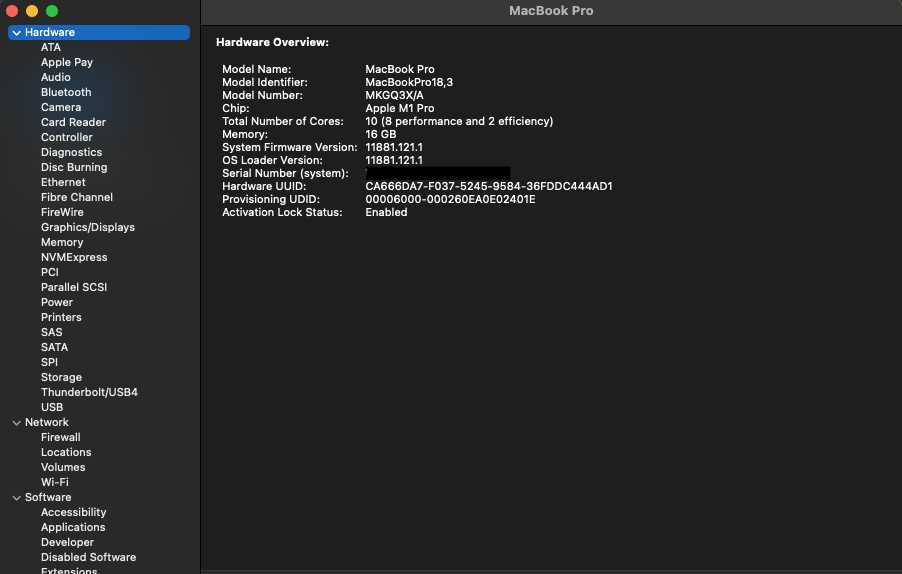Screen dimensions: 902x574
Task: Open the Developer entry
Action: pos(67,542)
